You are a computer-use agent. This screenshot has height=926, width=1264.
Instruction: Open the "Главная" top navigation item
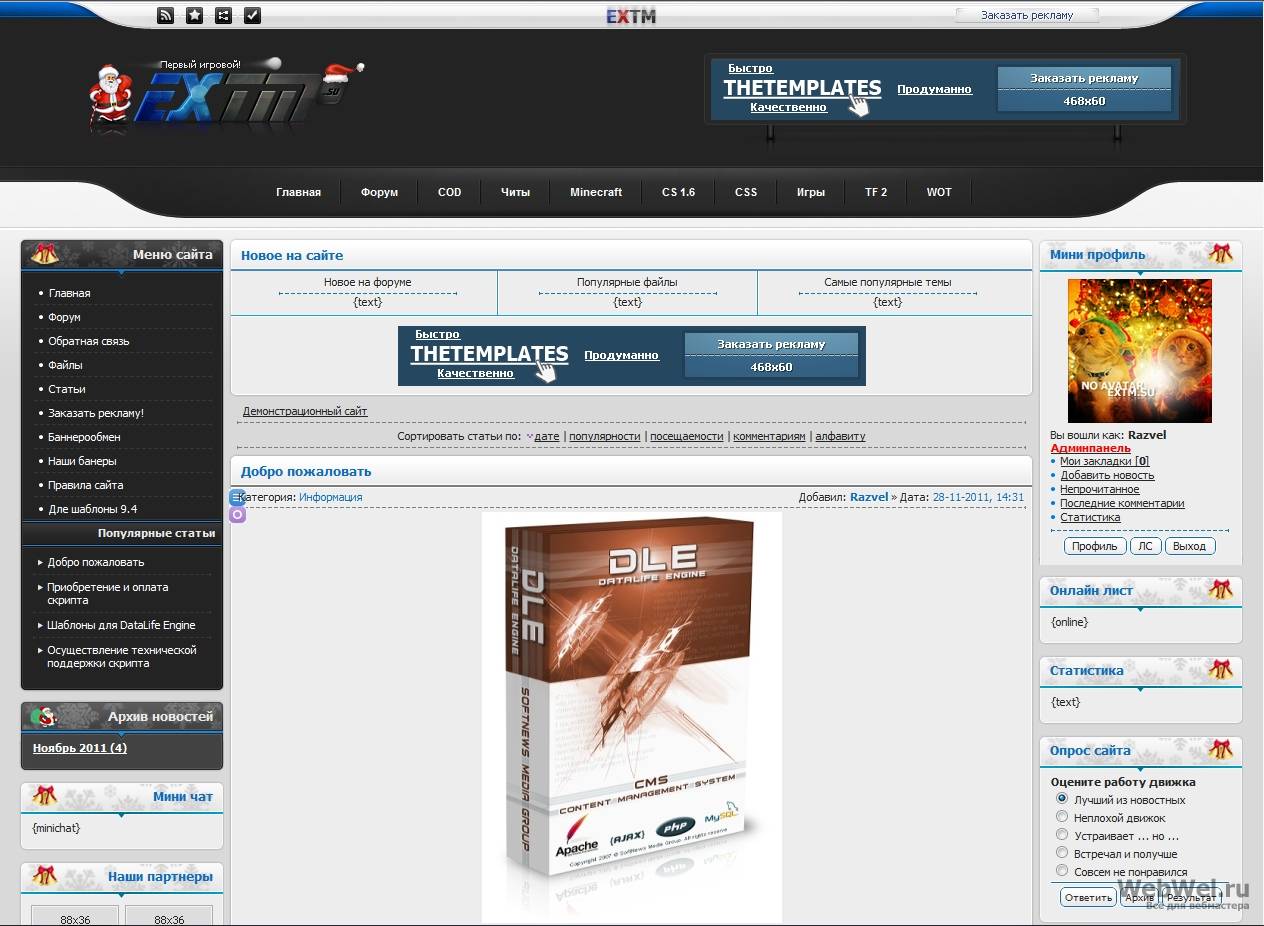[298, 192]
